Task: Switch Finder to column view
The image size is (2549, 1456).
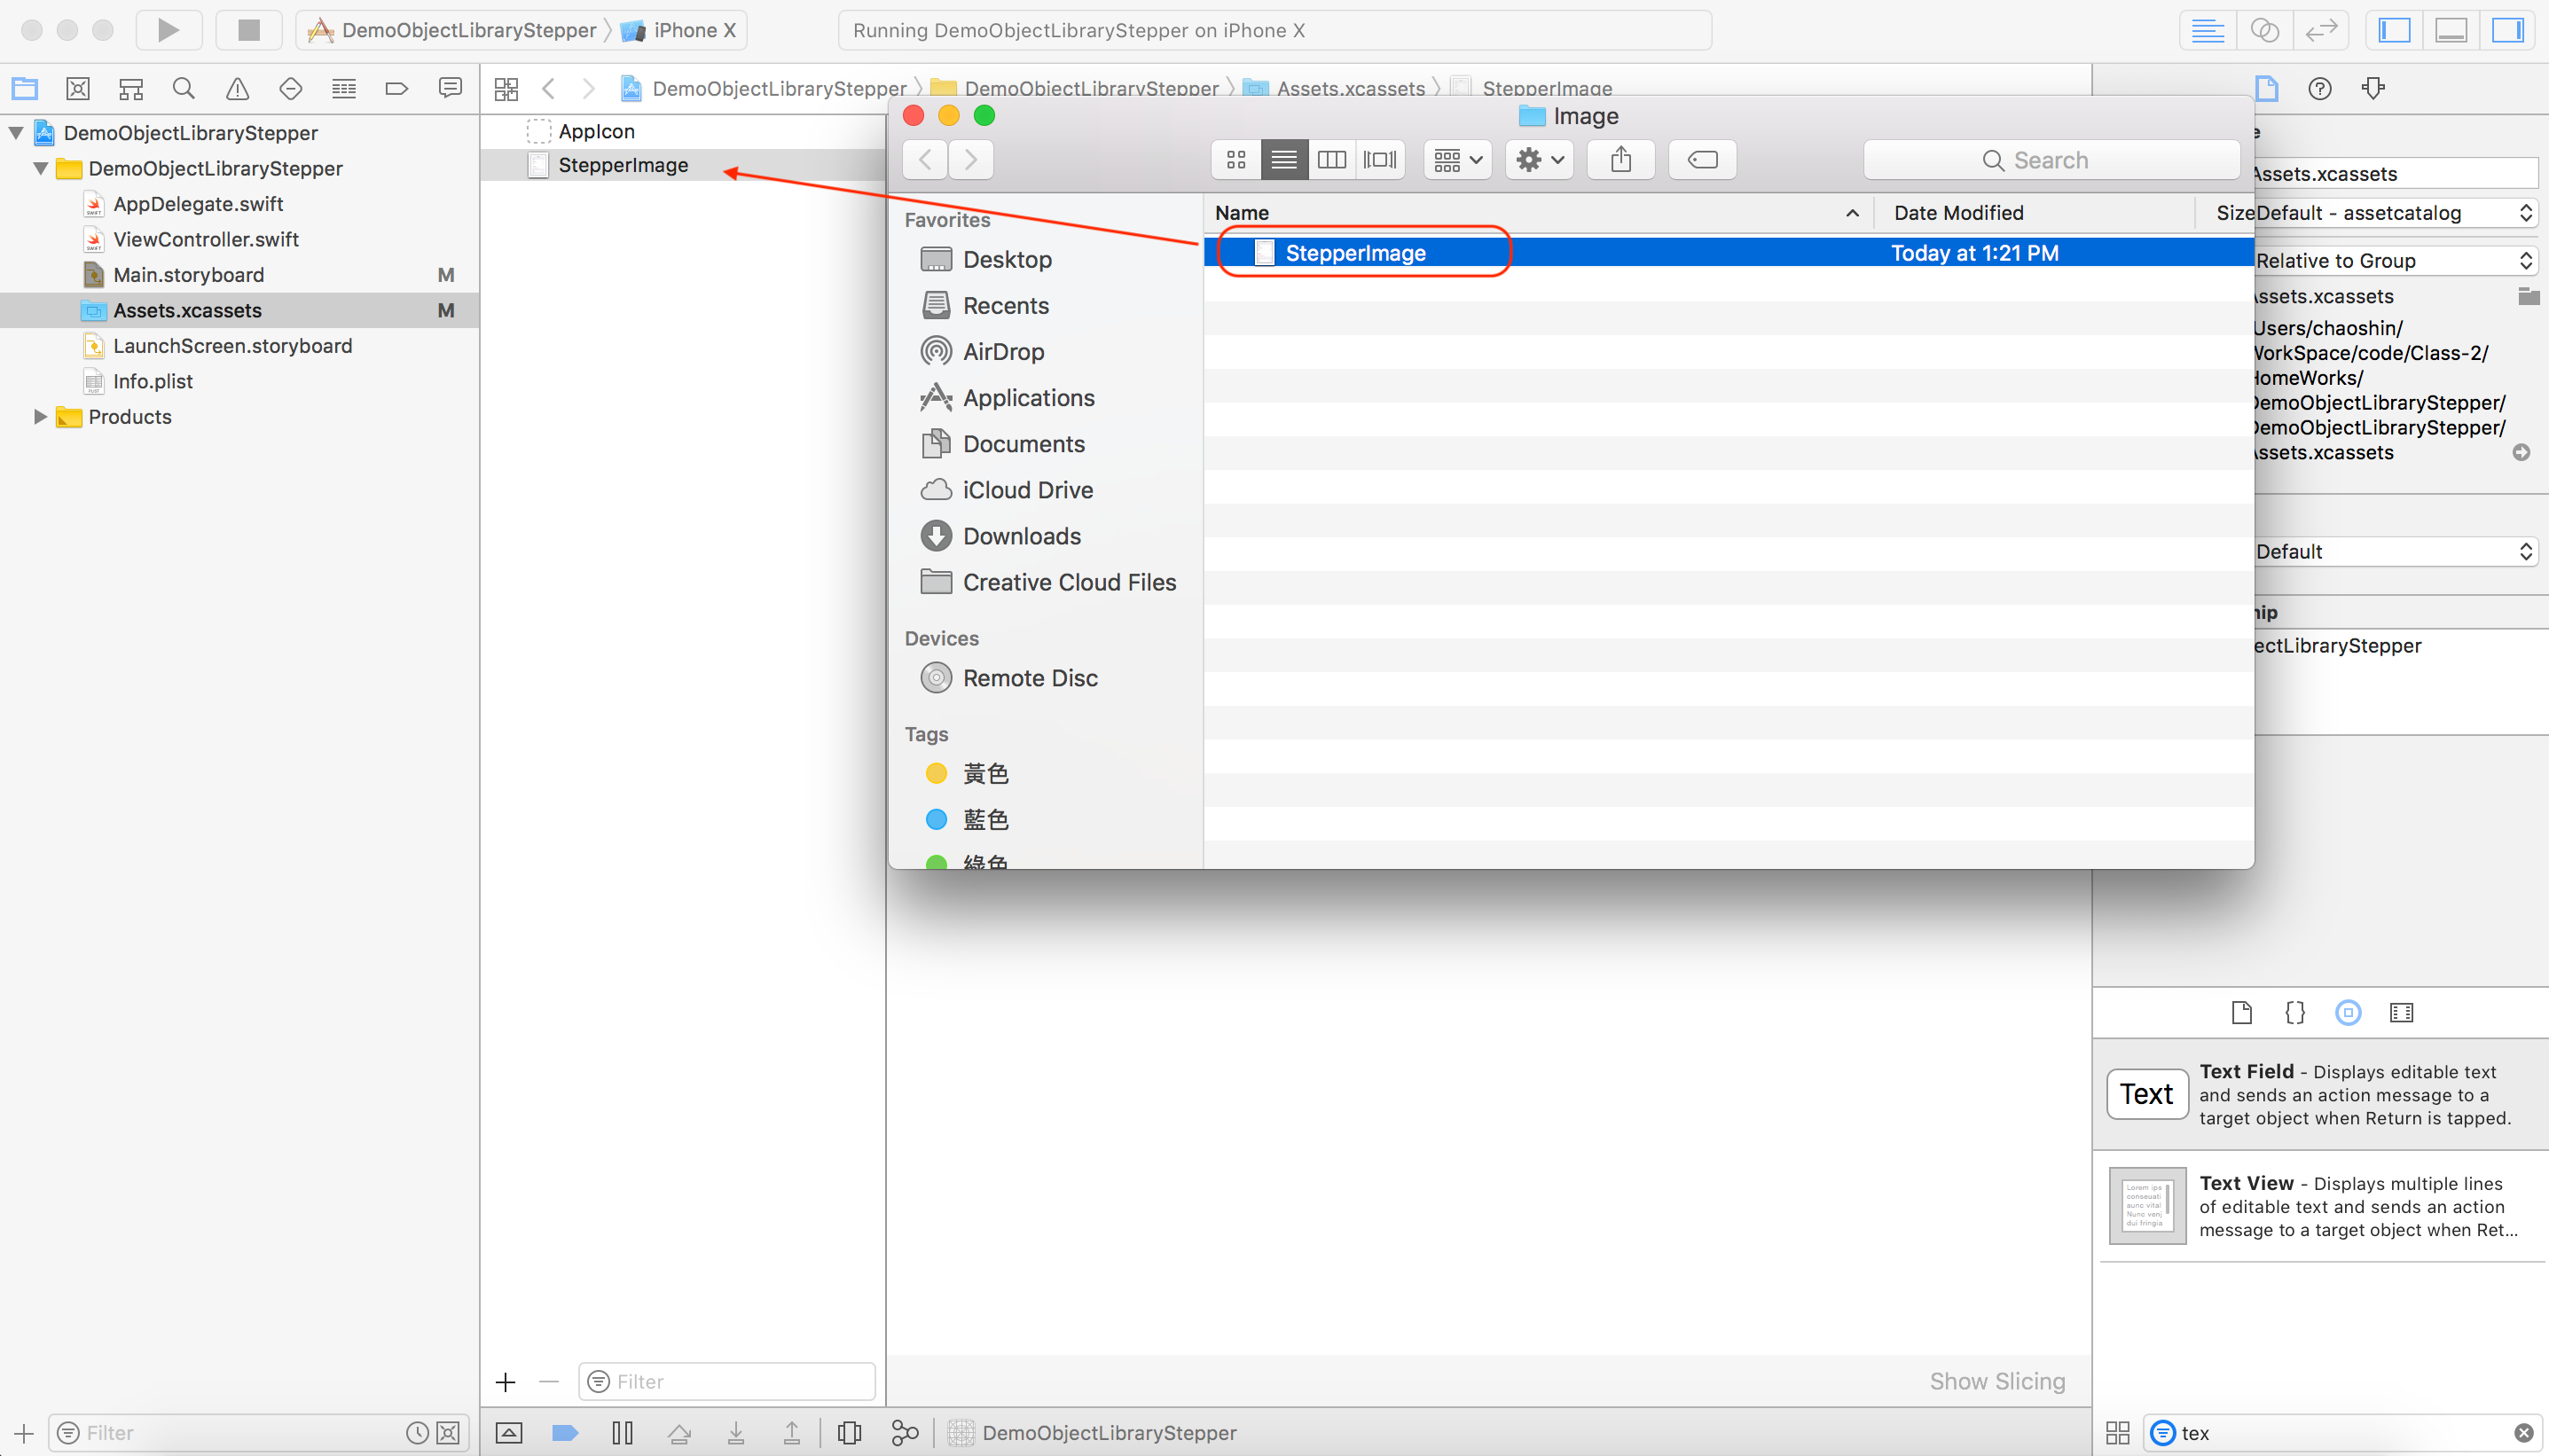Action: tap(1332, 159)
